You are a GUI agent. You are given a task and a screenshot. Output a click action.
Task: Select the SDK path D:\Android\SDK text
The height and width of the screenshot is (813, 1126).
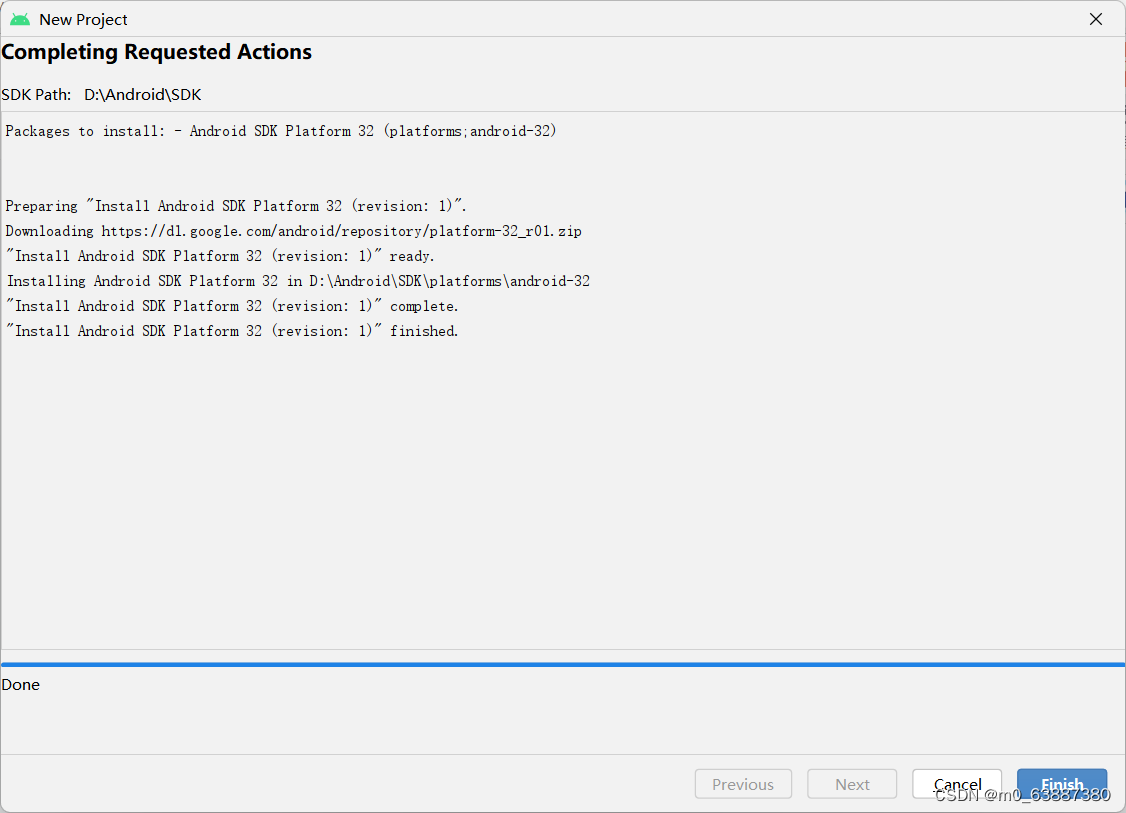coord(142,95)
